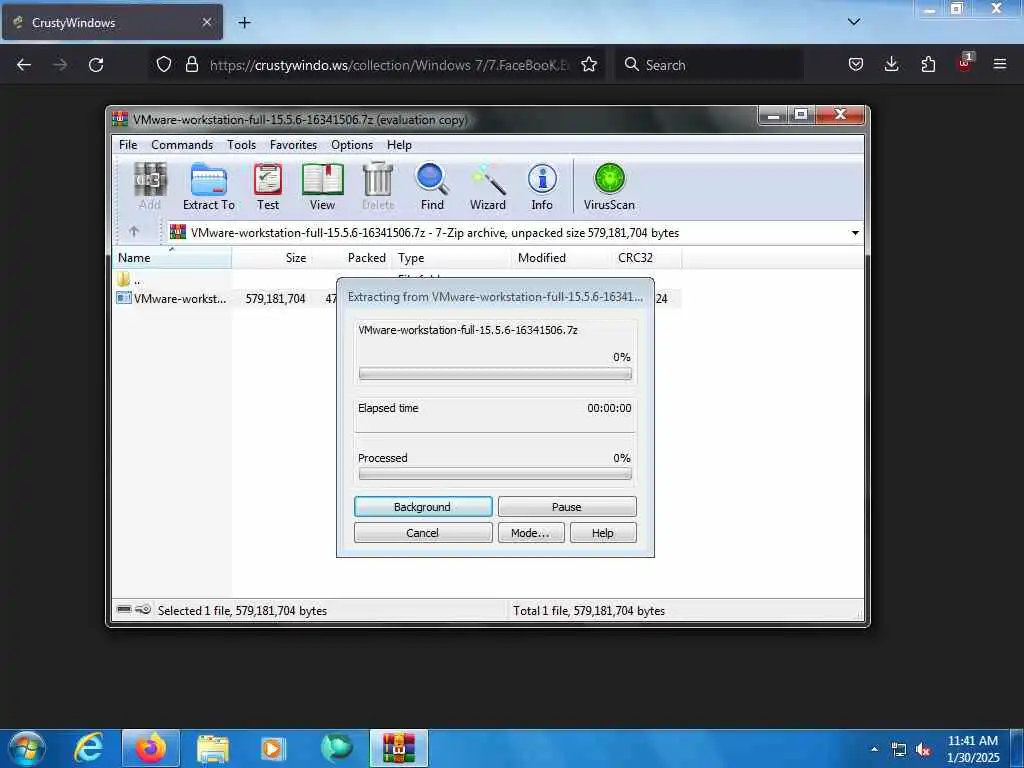Click the disk icon in WinRAR status bar
Image resolution: width=1024 pixels, height=768 pixels.
[124, 609]
